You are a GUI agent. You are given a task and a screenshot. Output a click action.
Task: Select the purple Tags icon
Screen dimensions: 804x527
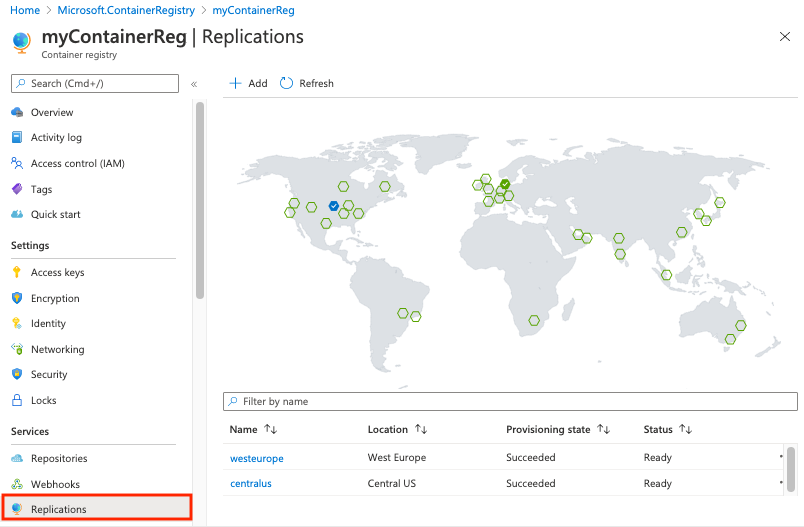[x=17, y=189]
